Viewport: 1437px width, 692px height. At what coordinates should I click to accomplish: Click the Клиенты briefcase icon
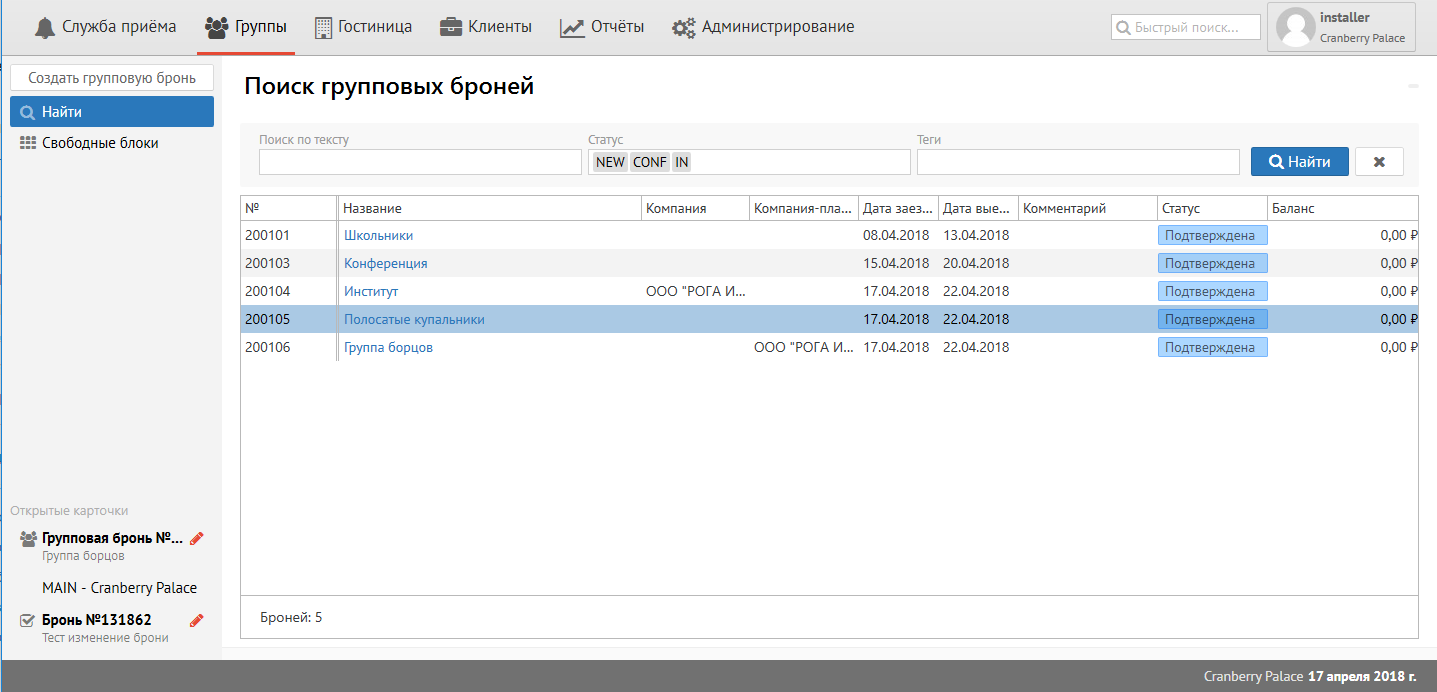[451, 27]
